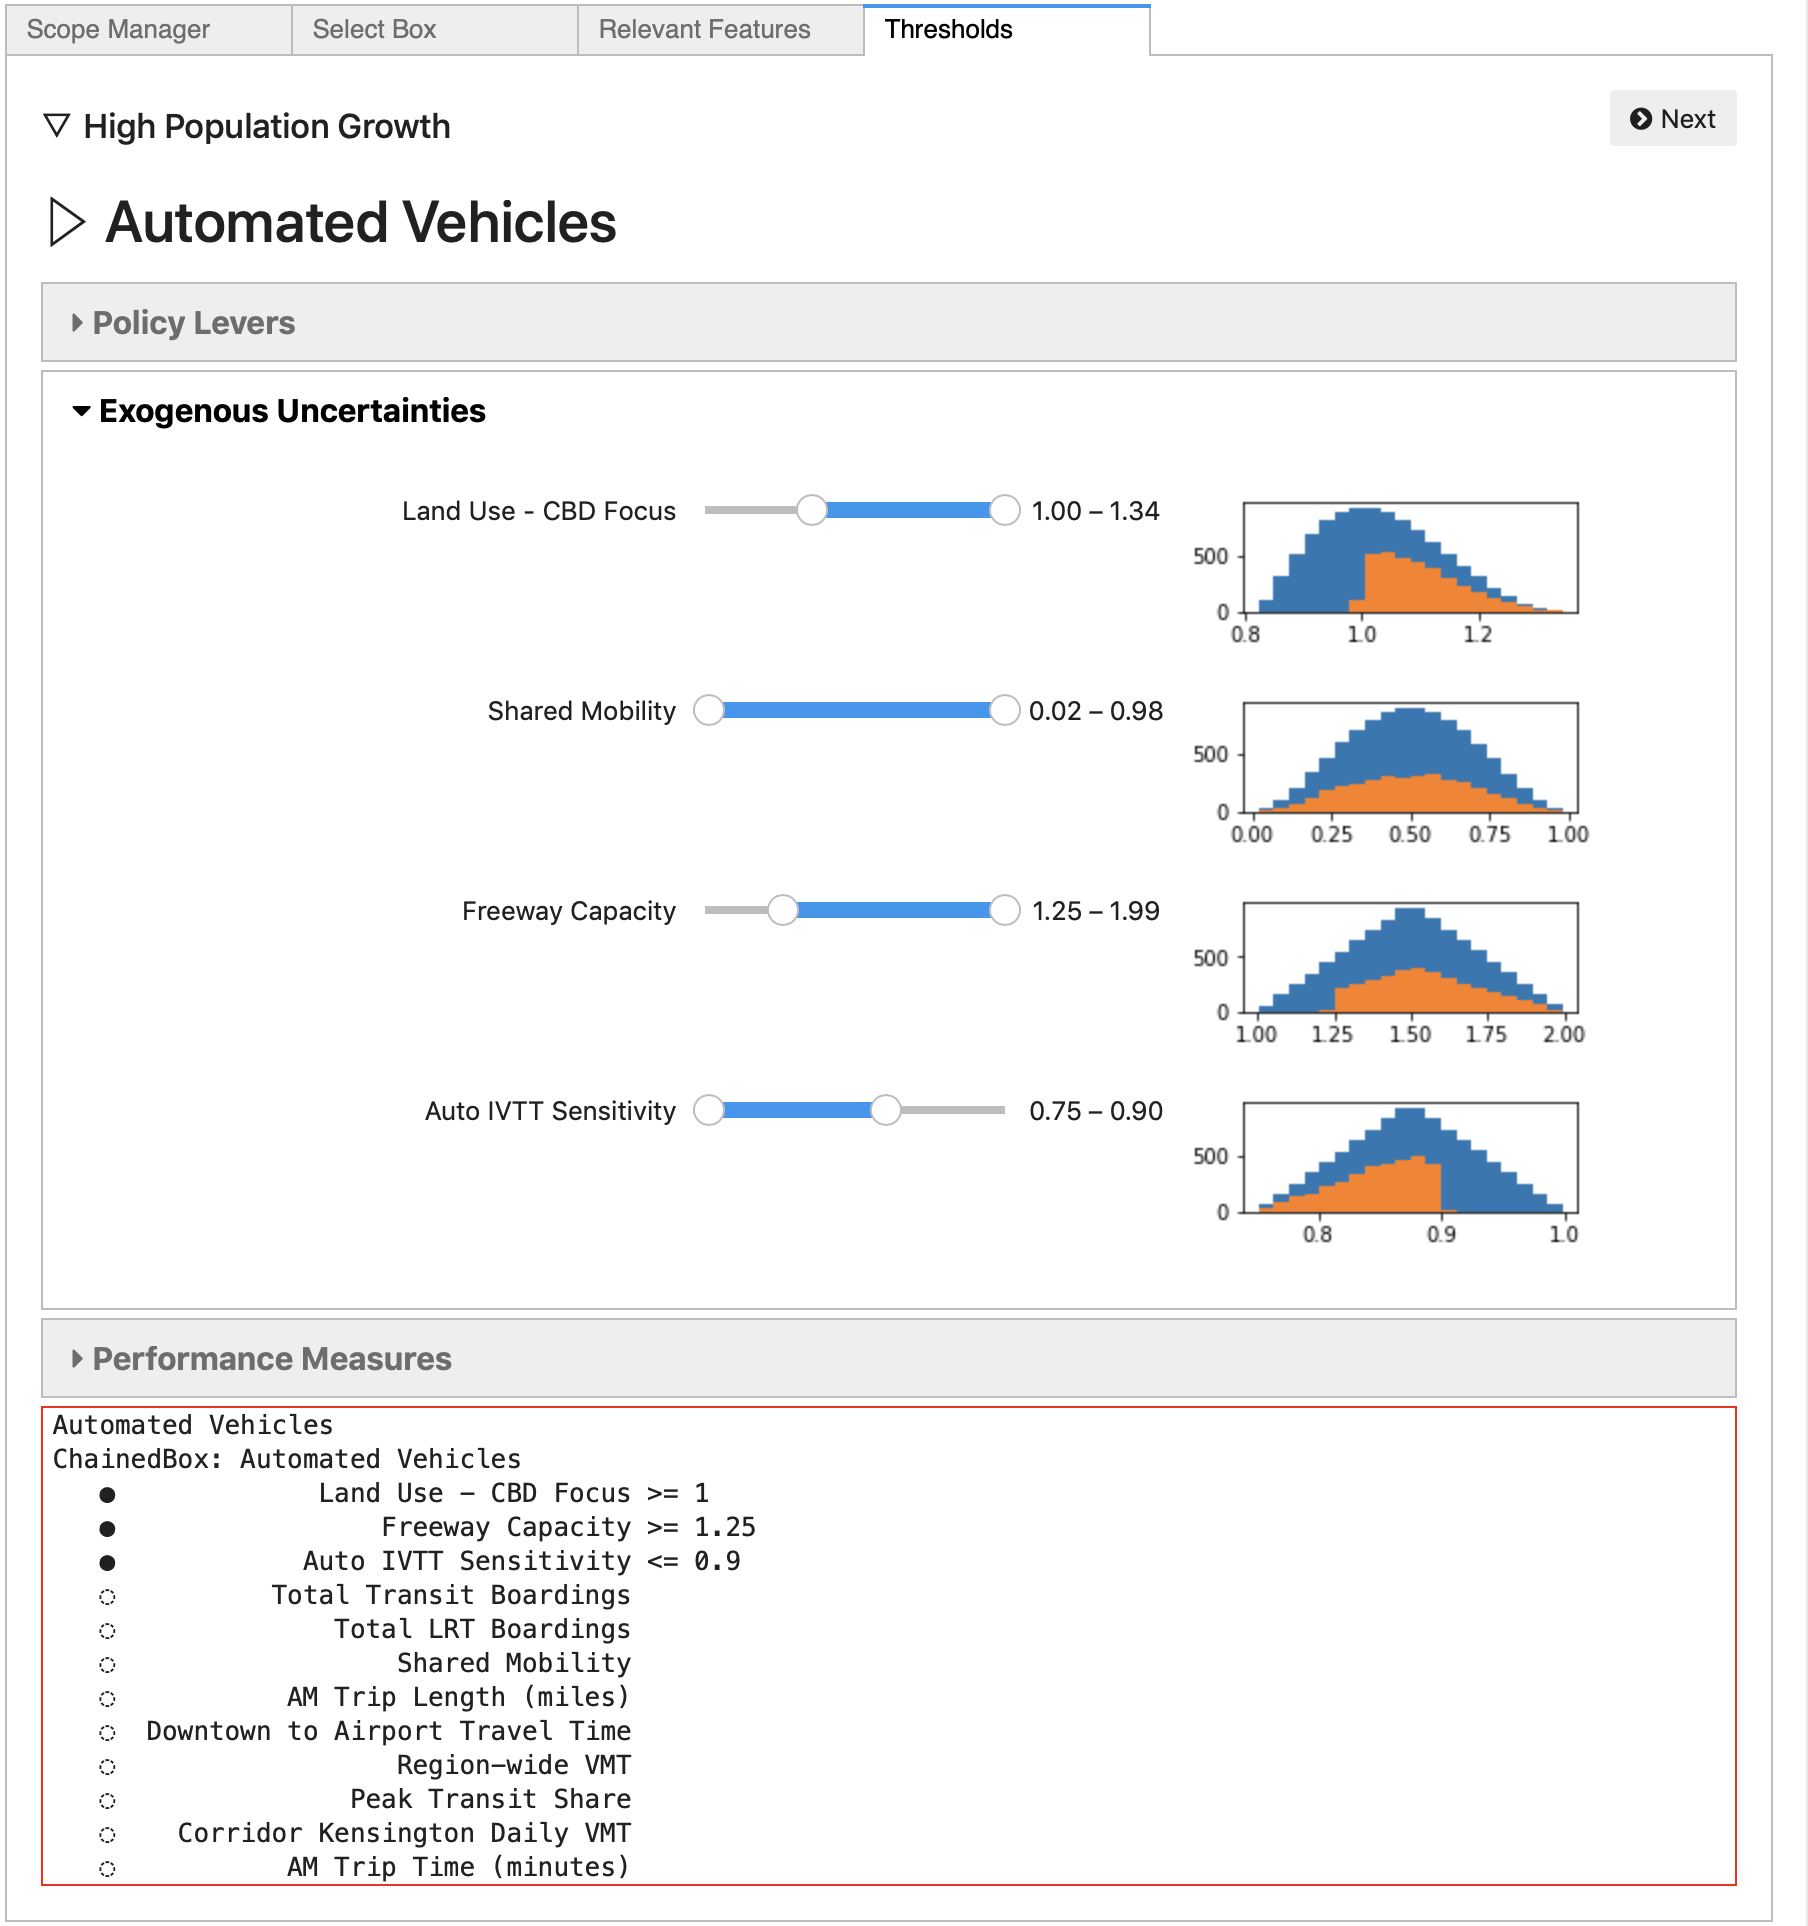Click the Next arrow button

1672,119
